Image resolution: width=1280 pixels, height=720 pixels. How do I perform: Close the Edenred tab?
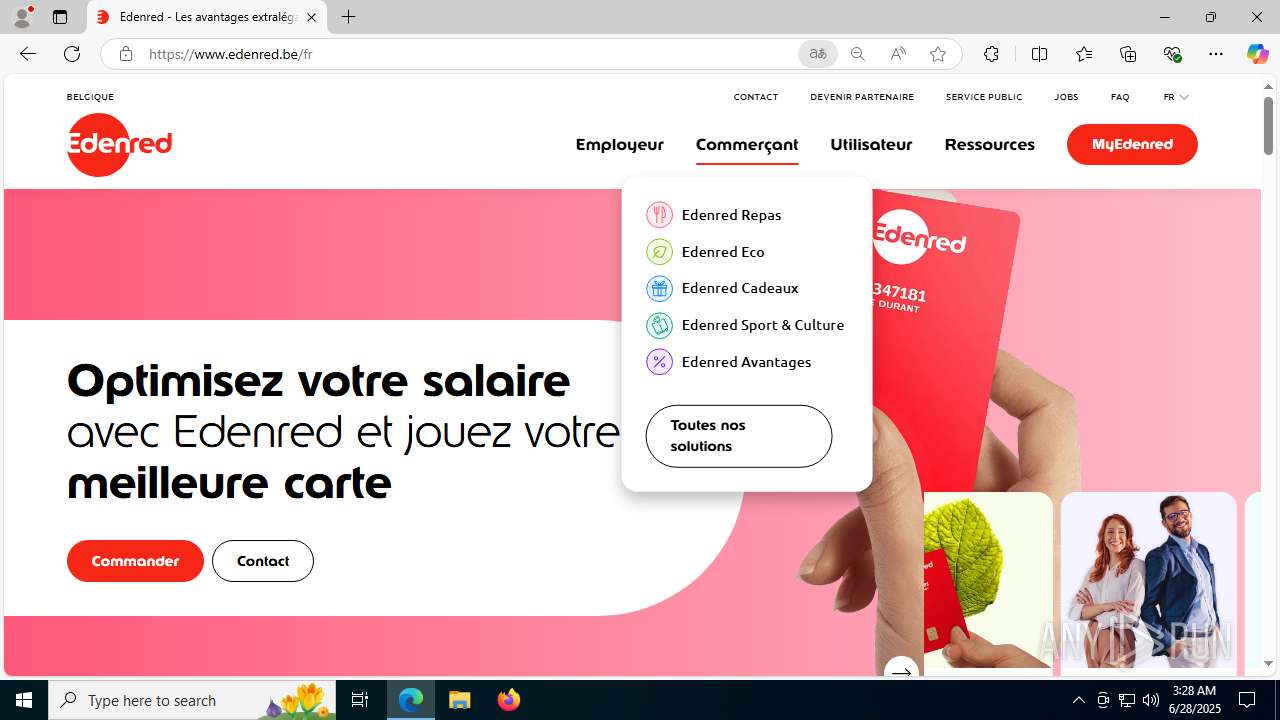311,17
